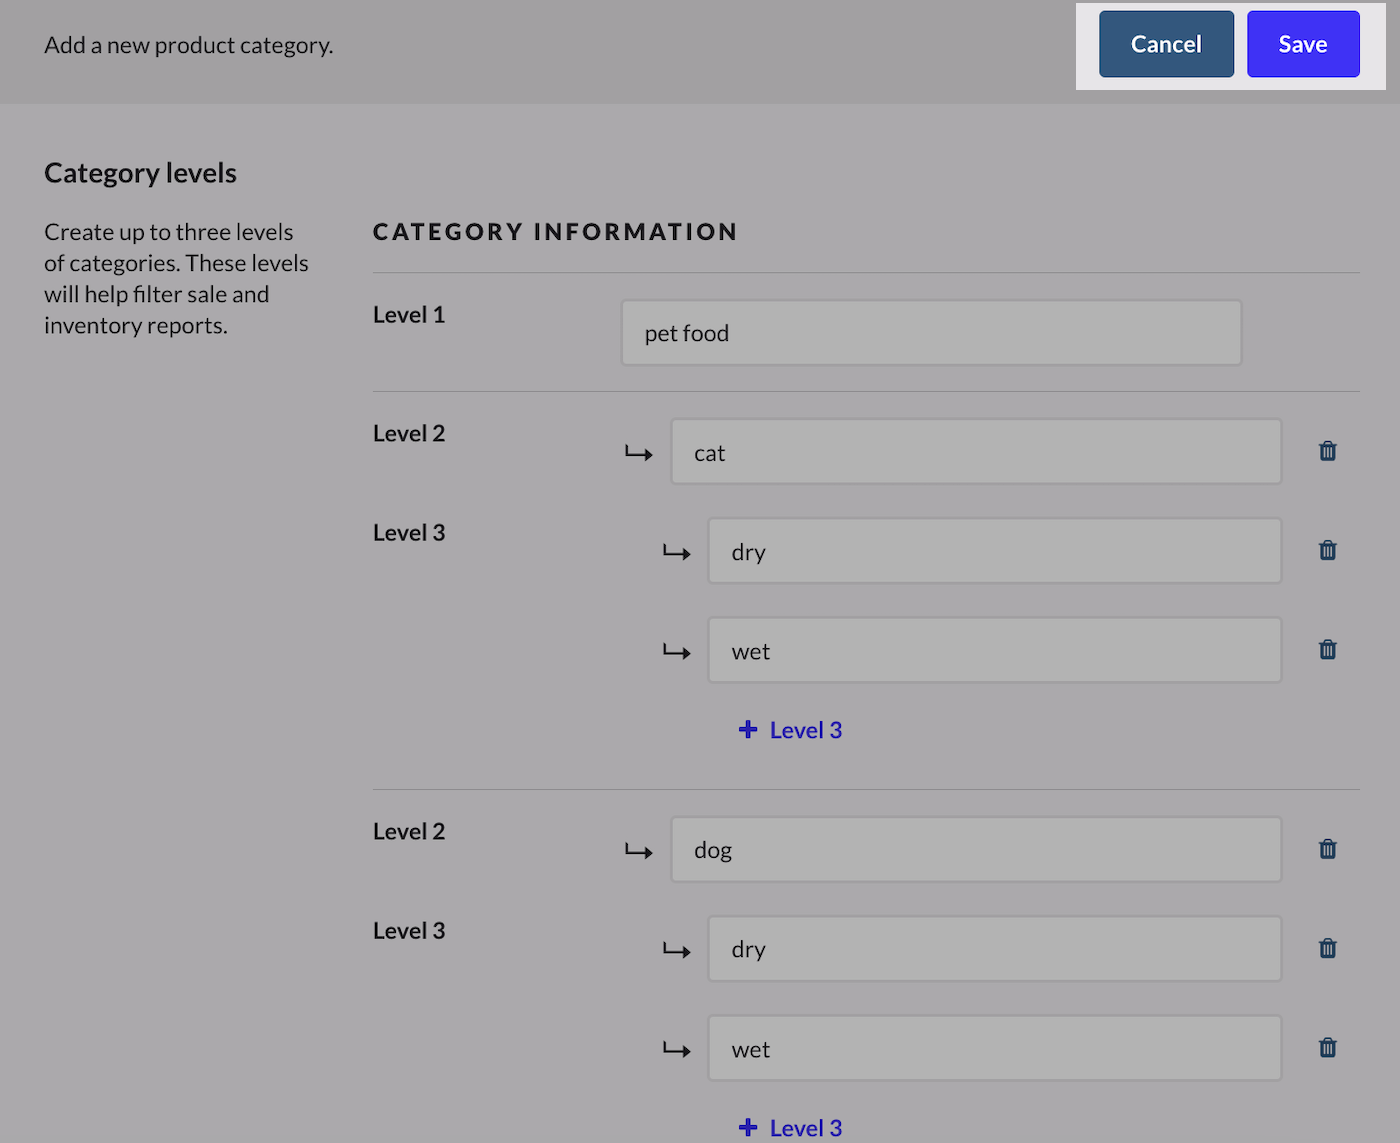This screenshot has height=1143, width=1400.
Task: Select the wet field under dog
Action: 995,1049
